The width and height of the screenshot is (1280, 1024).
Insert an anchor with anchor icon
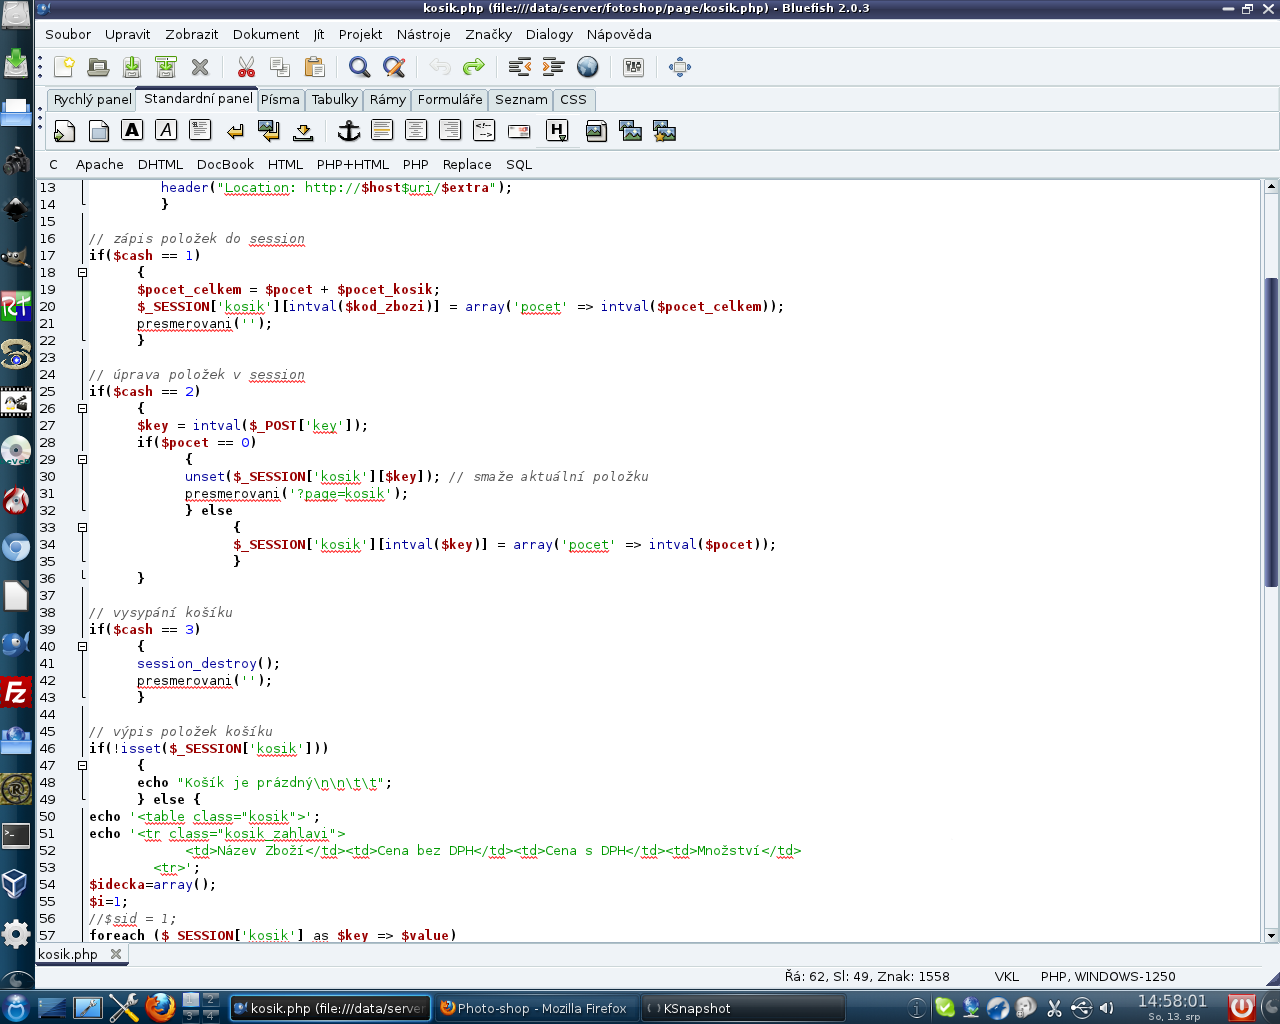(x=348, y=131)
